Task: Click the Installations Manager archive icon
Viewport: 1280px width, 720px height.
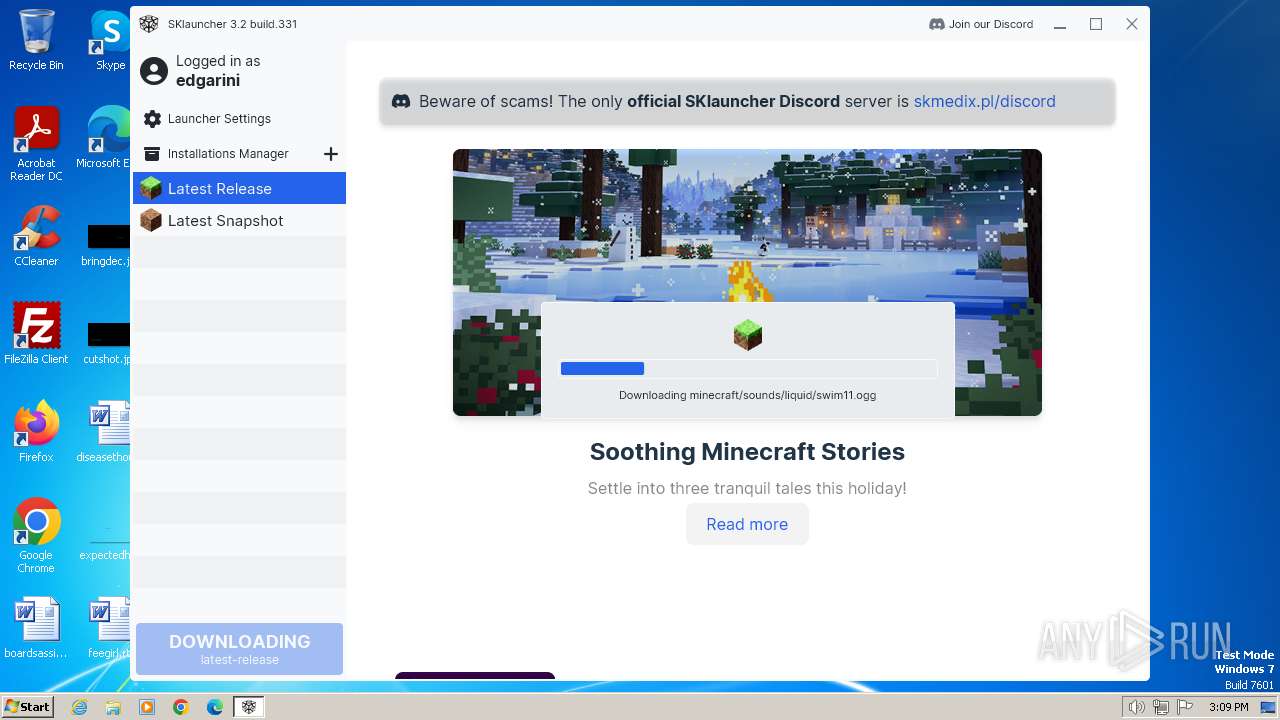Action: [x=152, y=154]
